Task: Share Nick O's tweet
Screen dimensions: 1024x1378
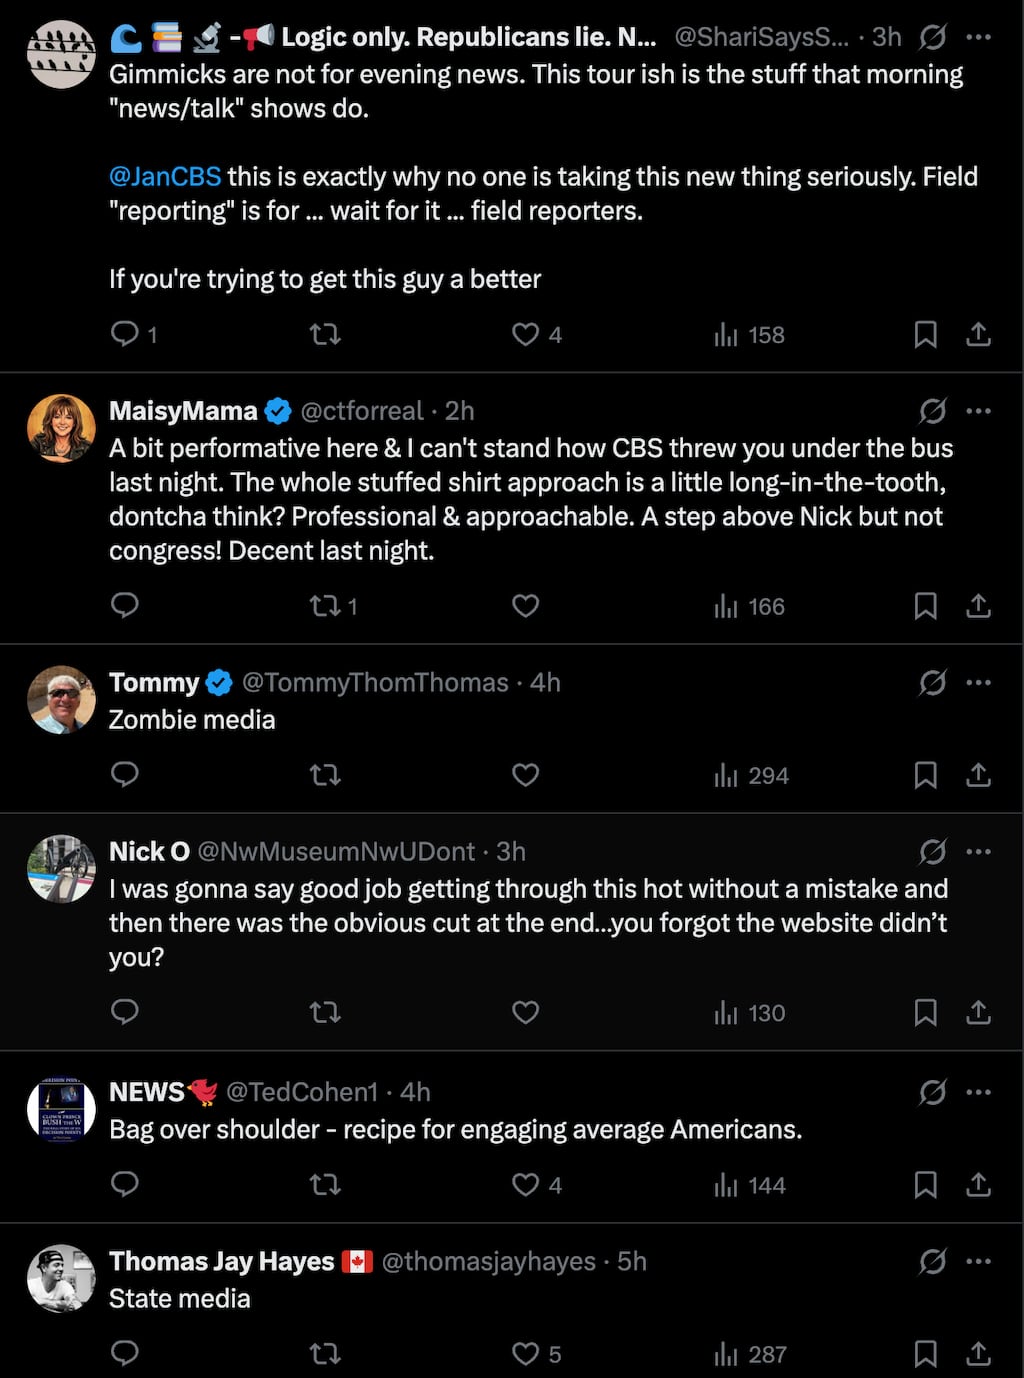Action: pos(979,1012)
